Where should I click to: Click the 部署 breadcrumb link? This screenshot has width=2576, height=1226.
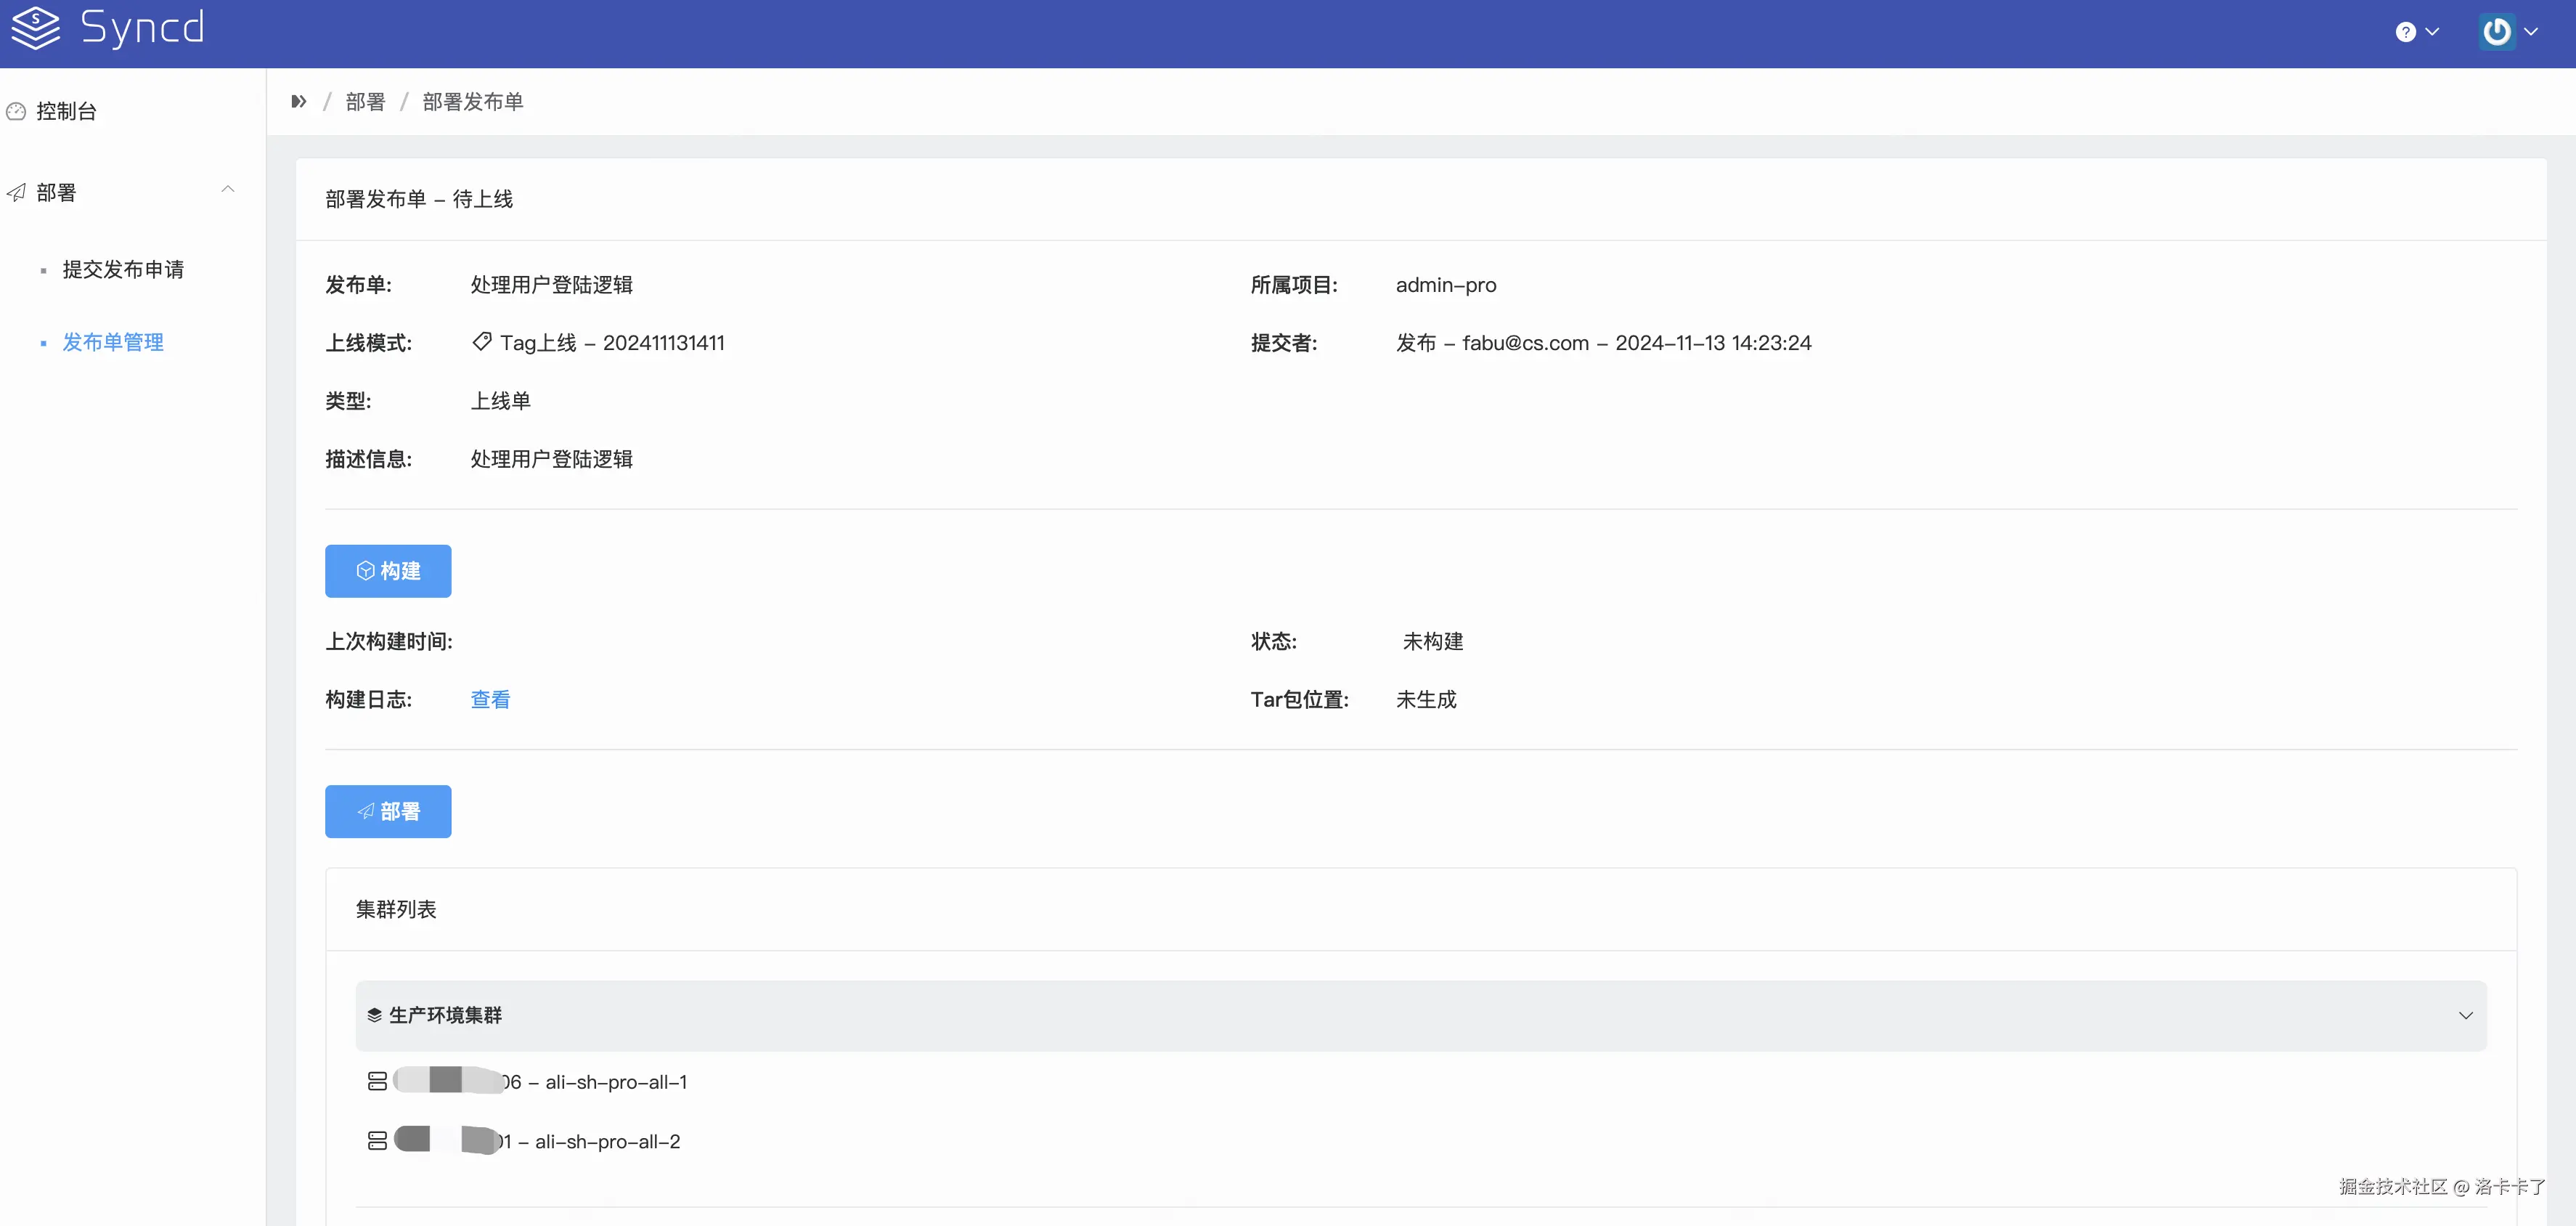[x=365, y=102]
